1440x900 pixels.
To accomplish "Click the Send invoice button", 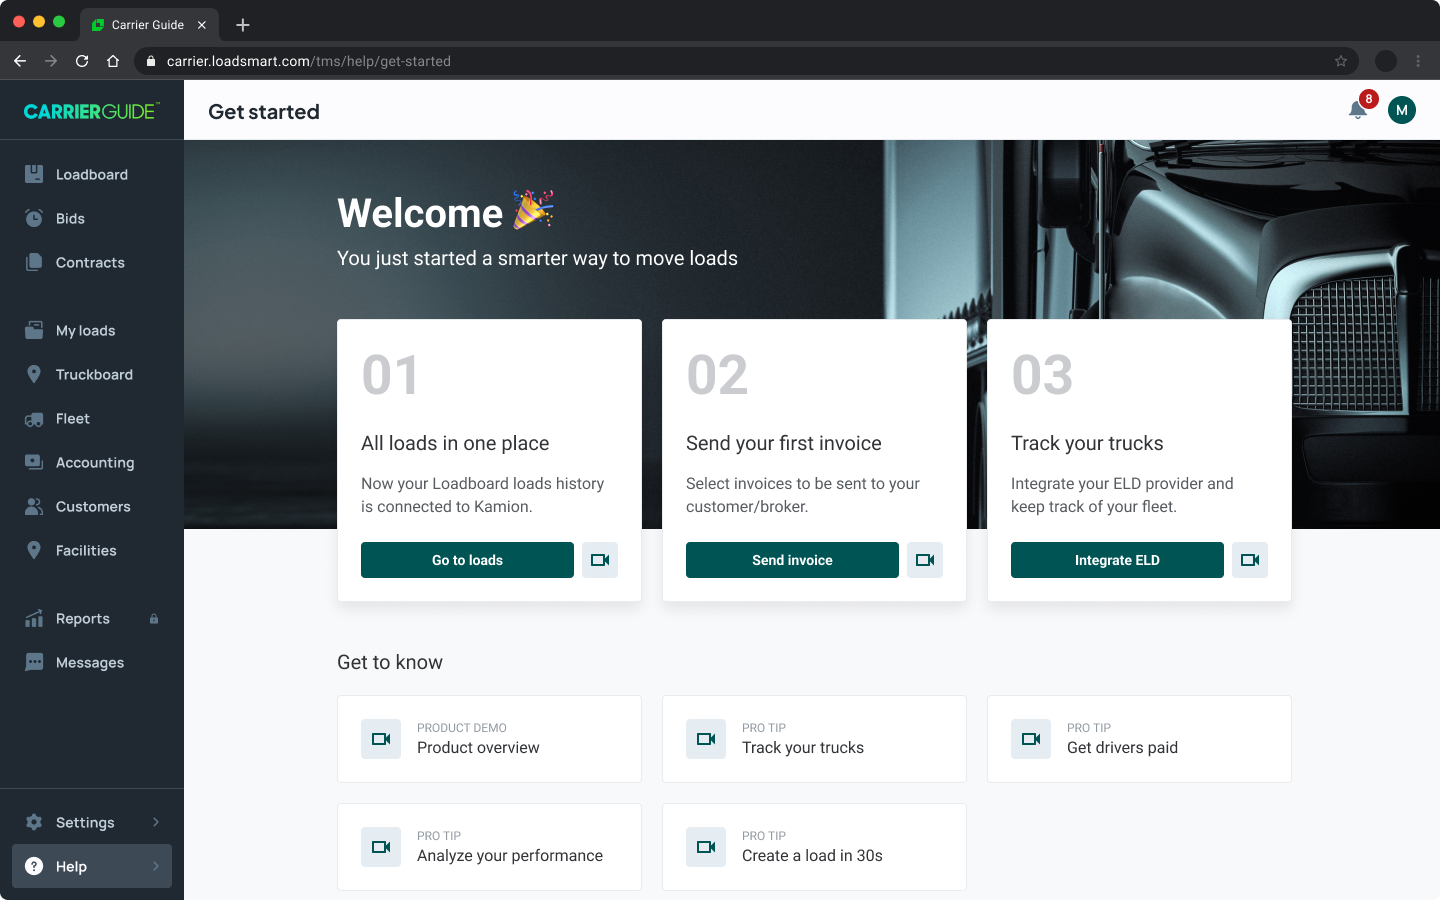I will point(792,560).
